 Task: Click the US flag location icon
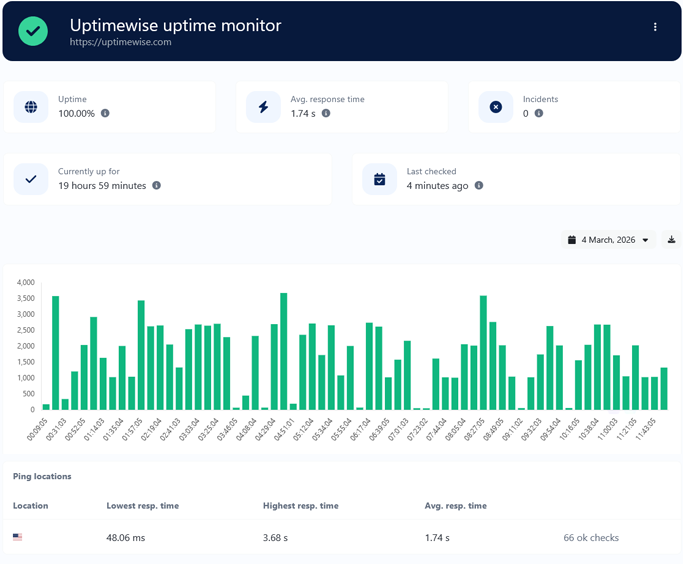click(x=18, y=538)
